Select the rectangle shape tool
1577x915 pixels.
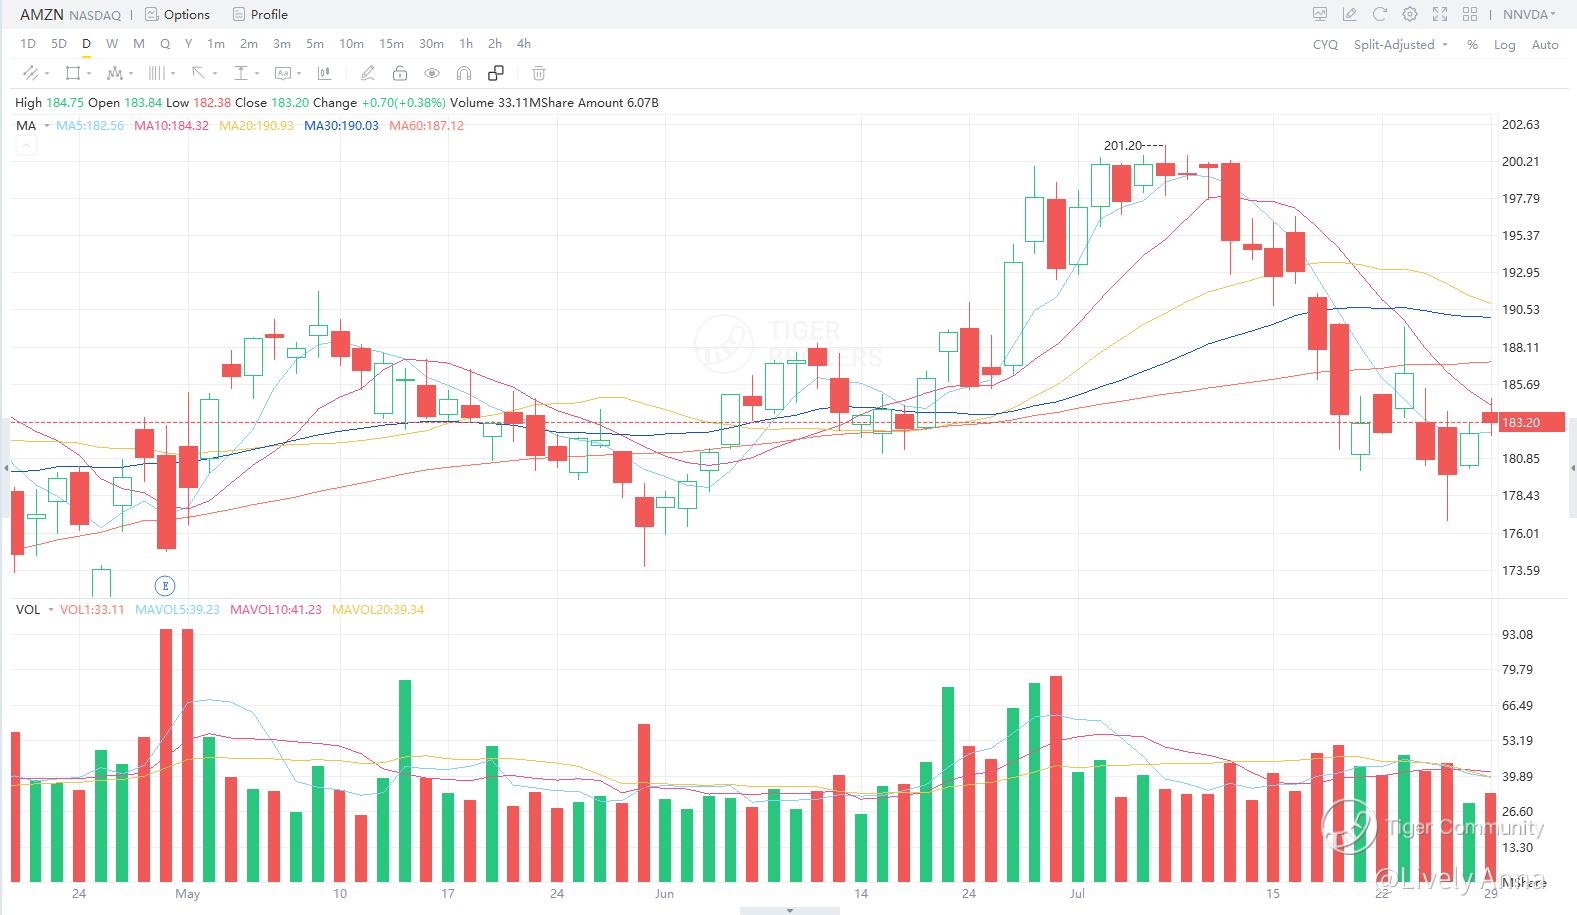tap(72, 73)
